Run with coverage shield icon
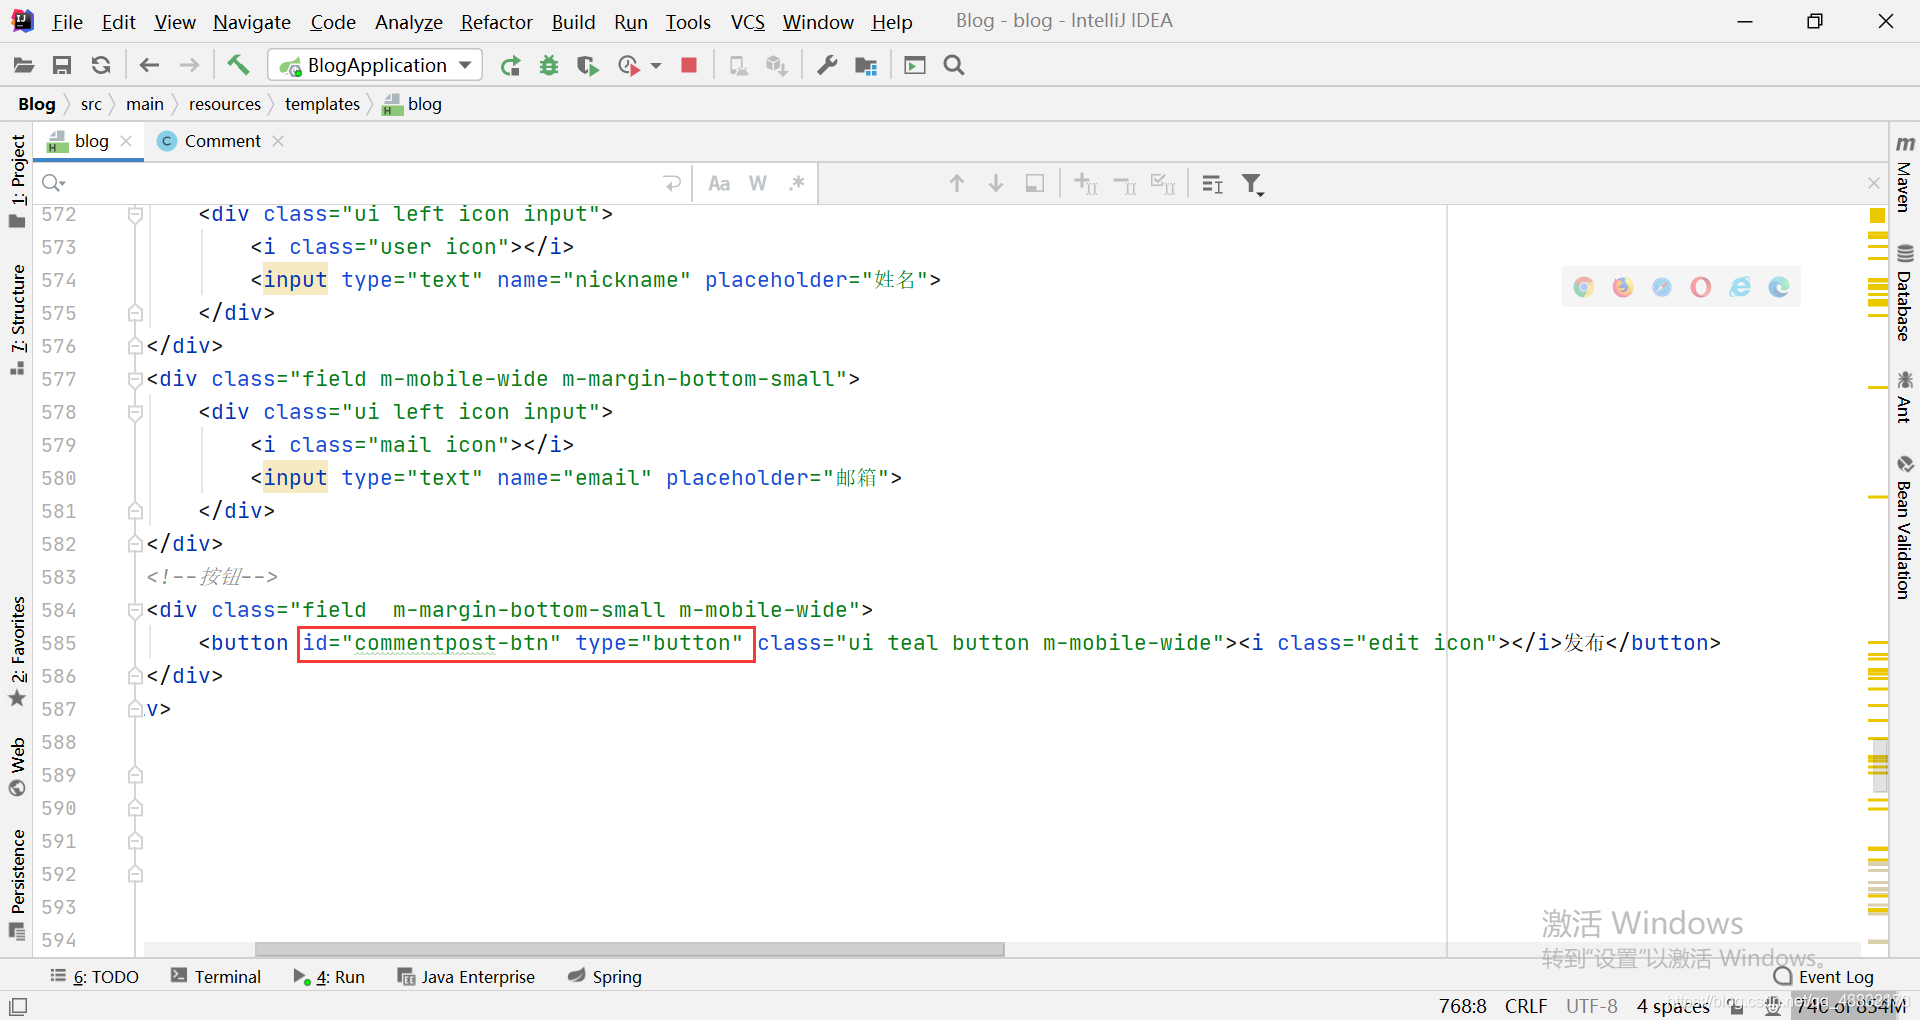Screen dimensions: 1920x1020 coord(588,66)
